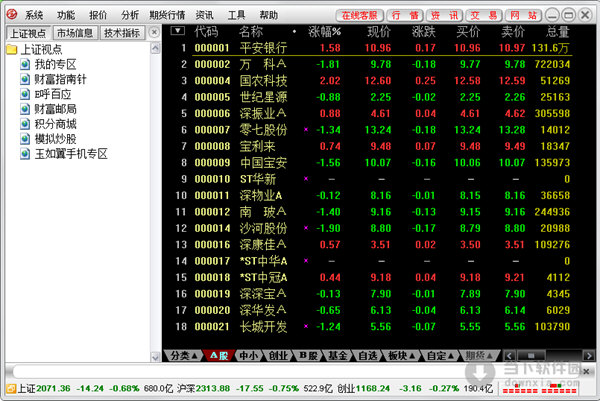
Task: Switch to the 基金 tab
Action: click(338, 356)
